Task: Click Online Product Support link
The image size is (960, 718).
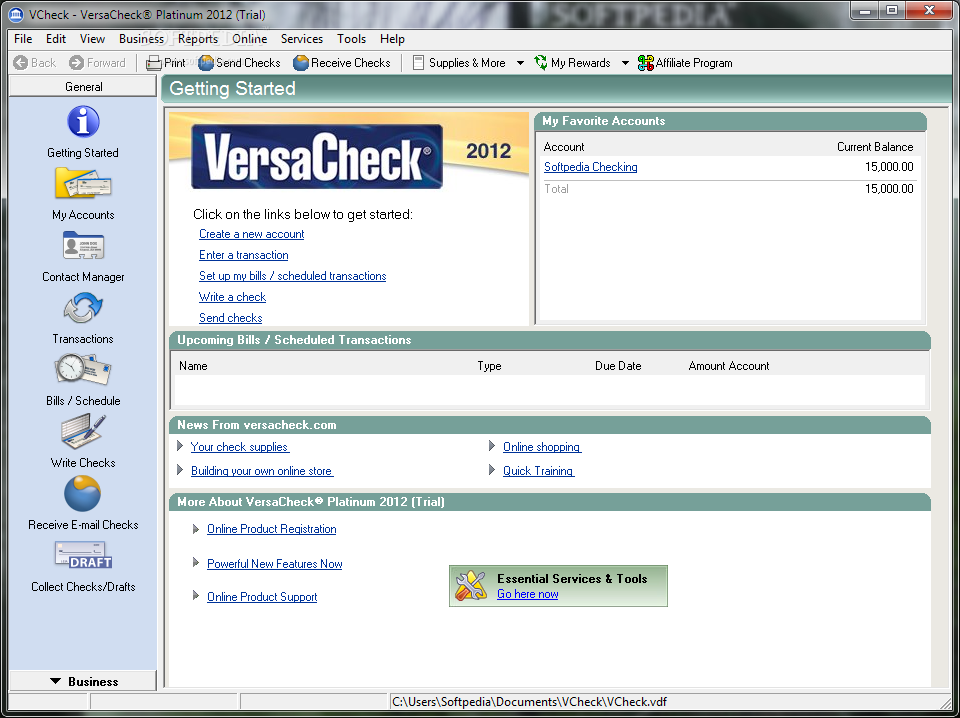Action: click(262, 597)
